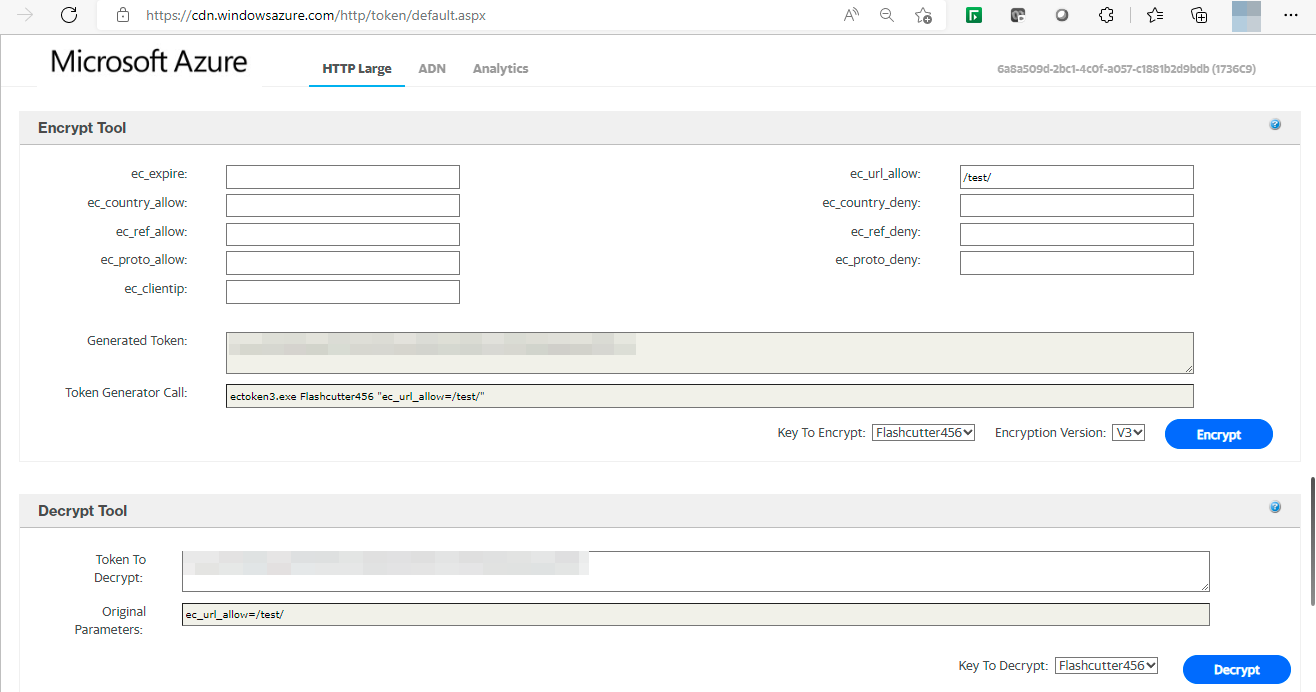Click the ec_url_allow label
1316x692 pixels.
coord(885,174)
